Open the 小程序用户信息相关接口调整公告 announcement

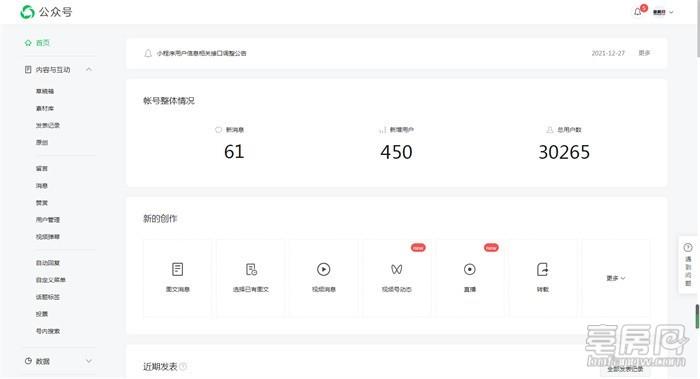[x=201, y=53]
